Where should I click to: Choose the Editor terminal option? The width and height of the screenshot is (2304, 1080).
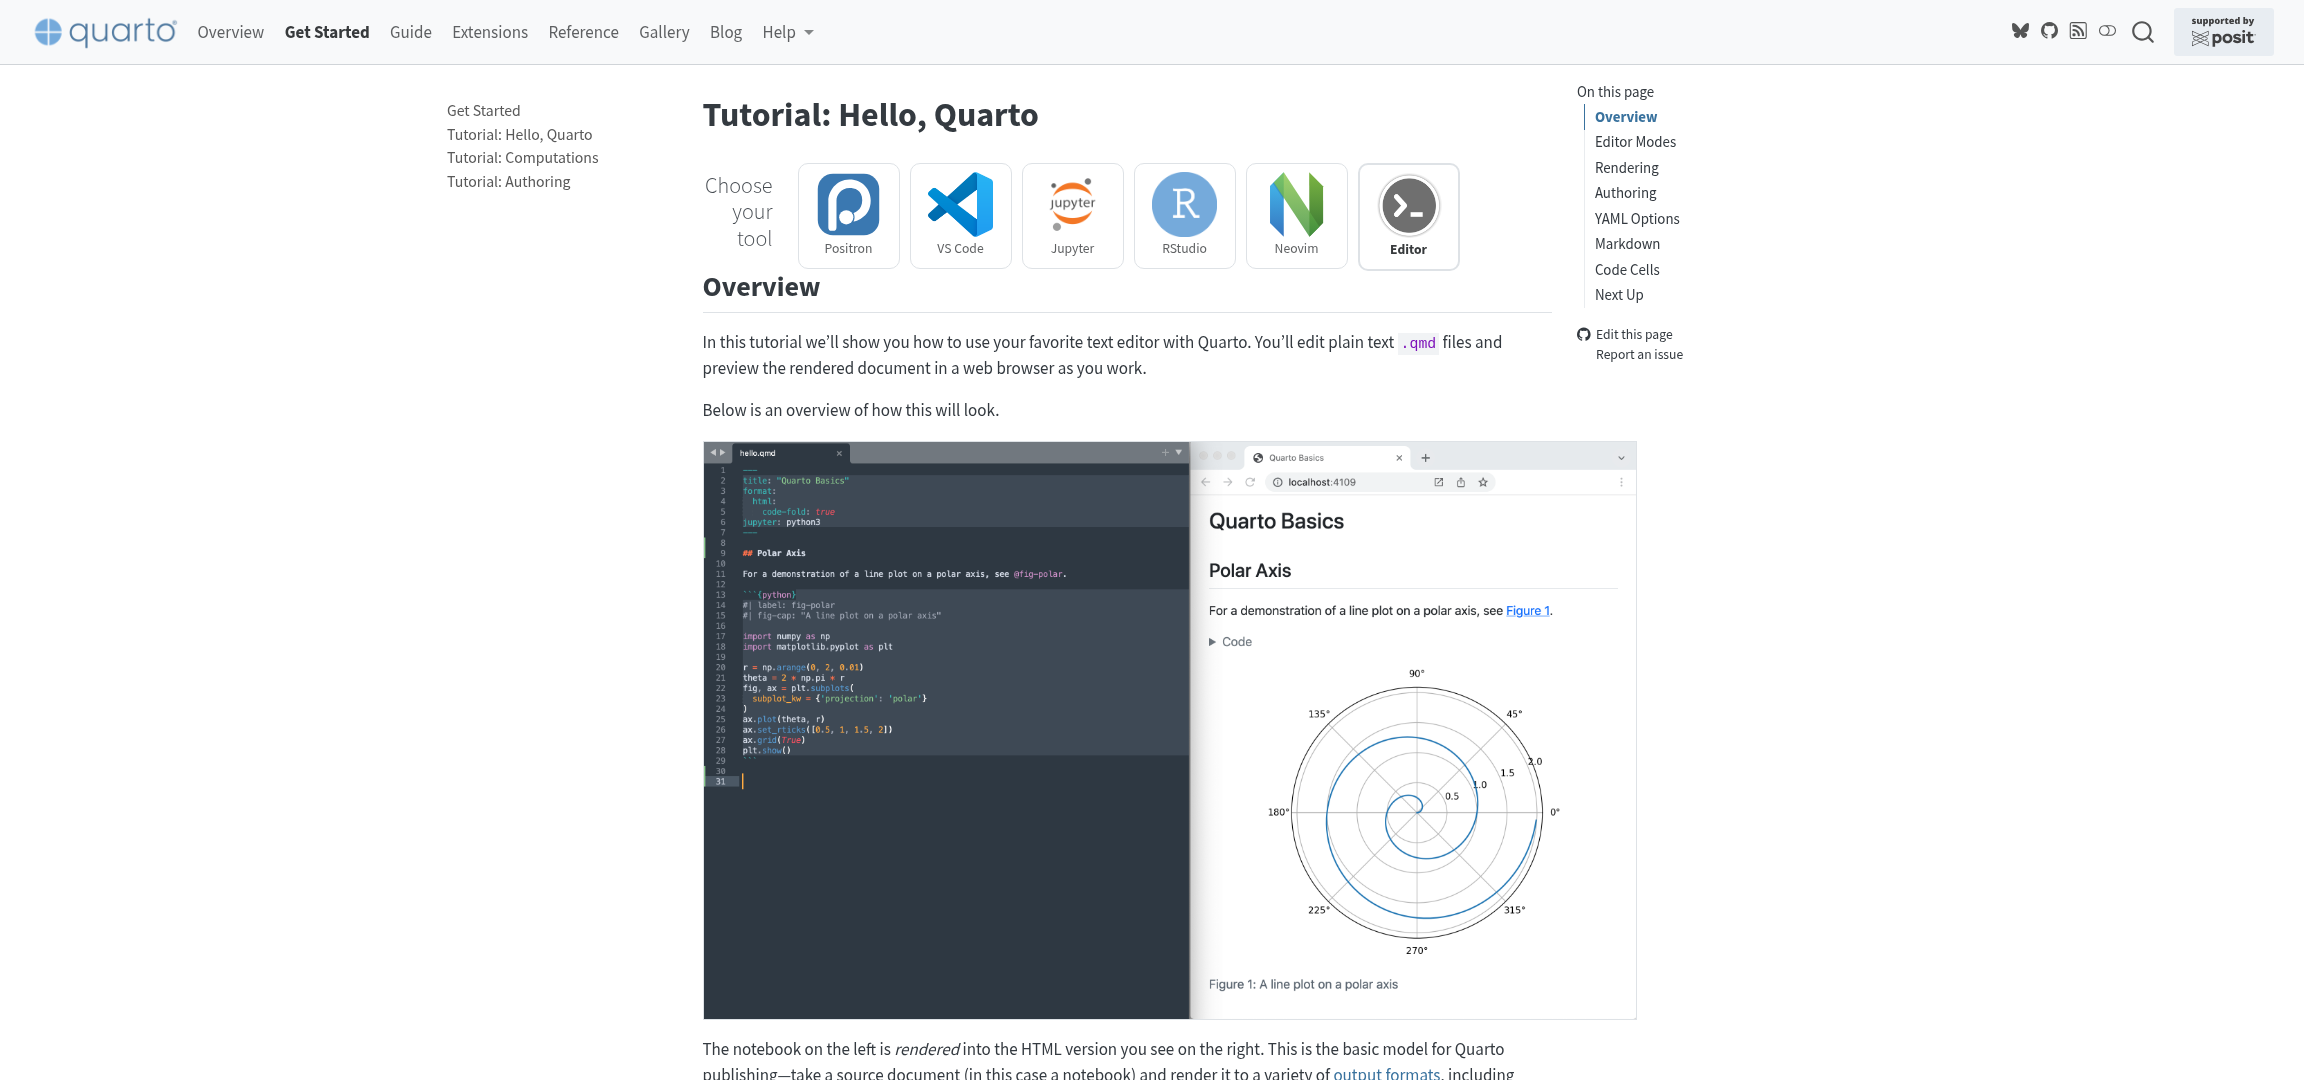coord(1408,215)
